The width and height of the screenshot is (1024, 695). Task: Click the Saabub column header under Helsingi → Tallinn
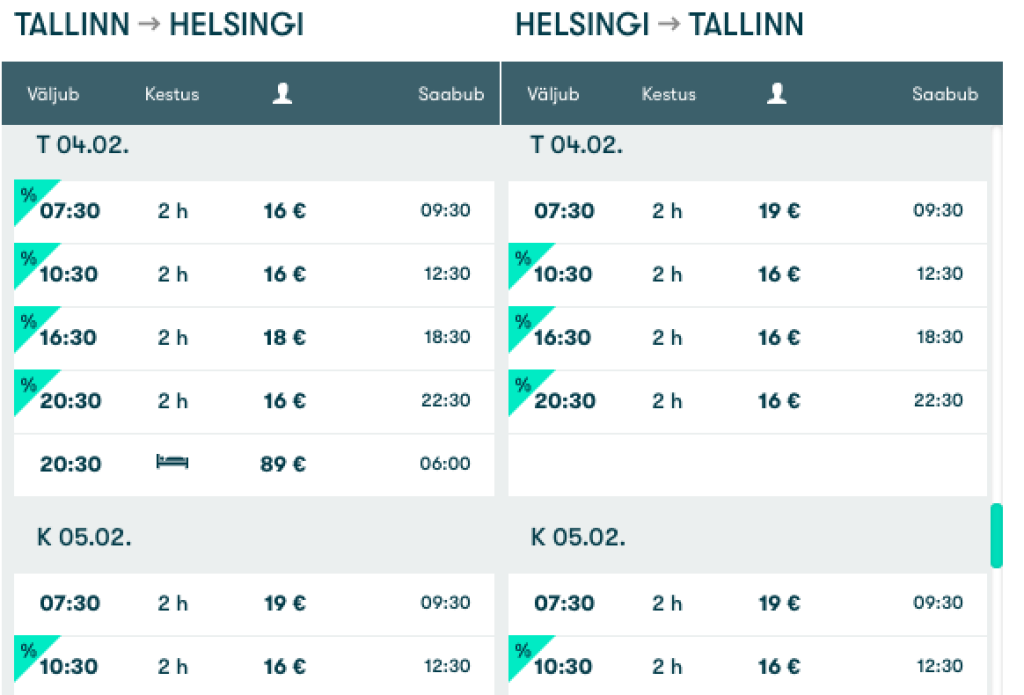click(944, 95)
